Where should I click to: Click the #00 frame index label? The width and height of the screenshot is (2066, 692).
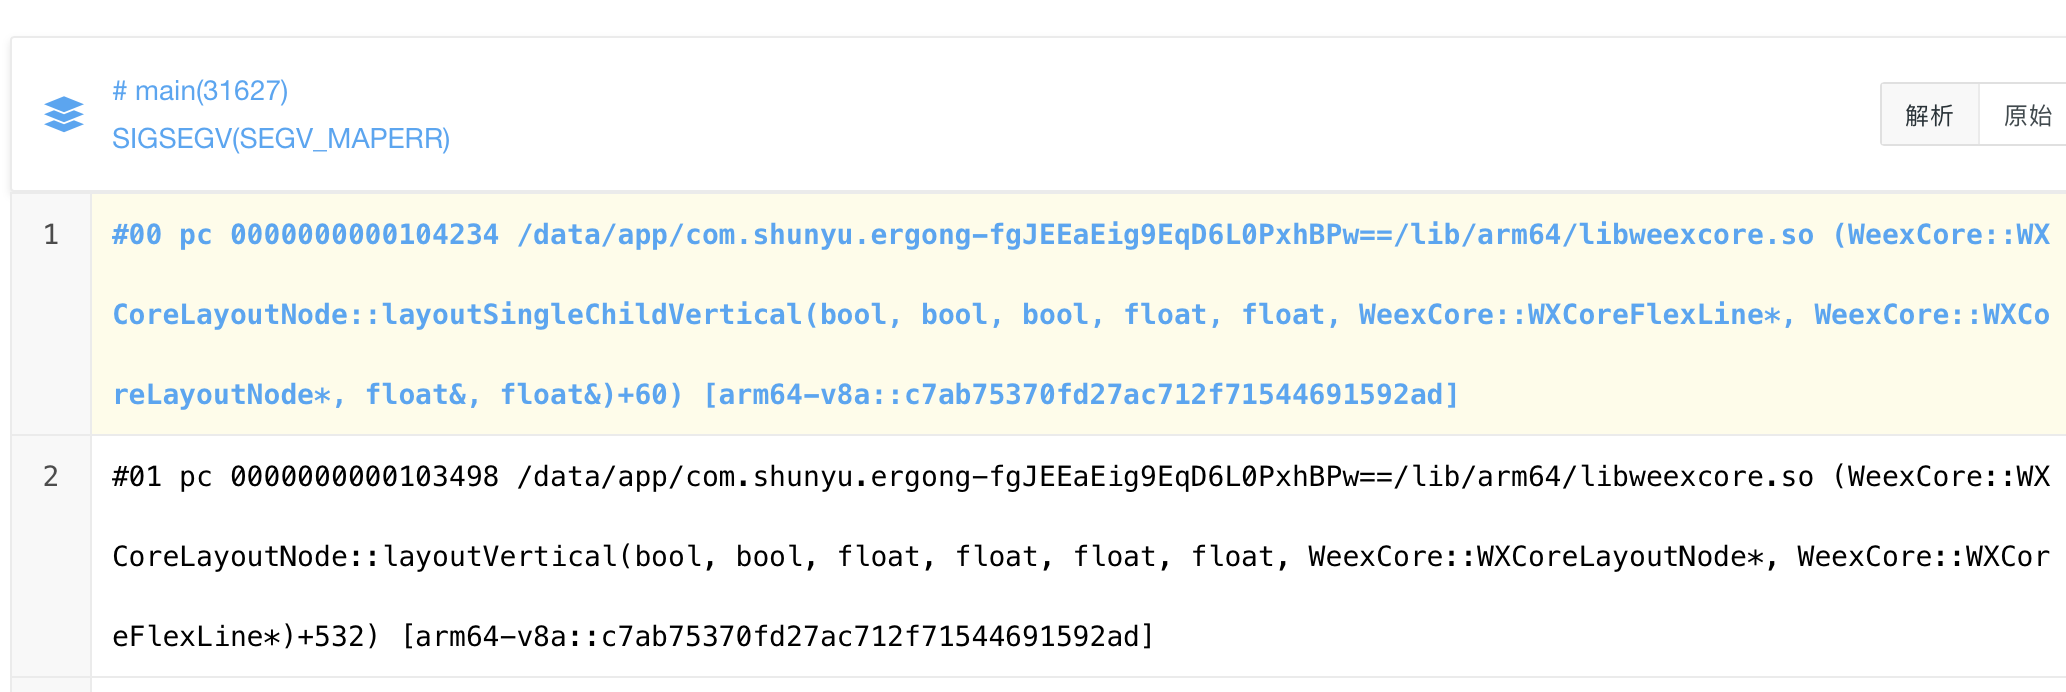click(x=136, y=235)
